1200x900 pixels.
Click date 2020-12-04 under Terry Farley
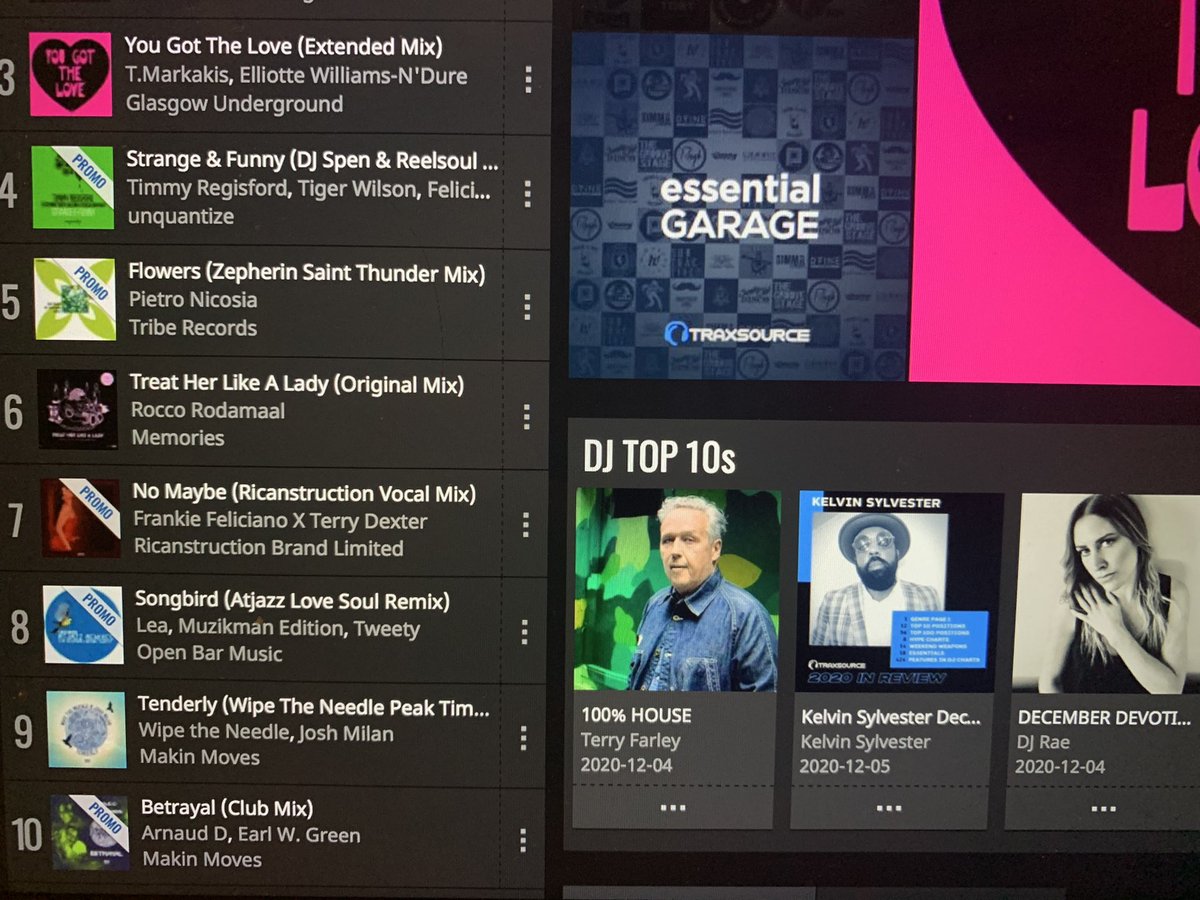point(626,766)
